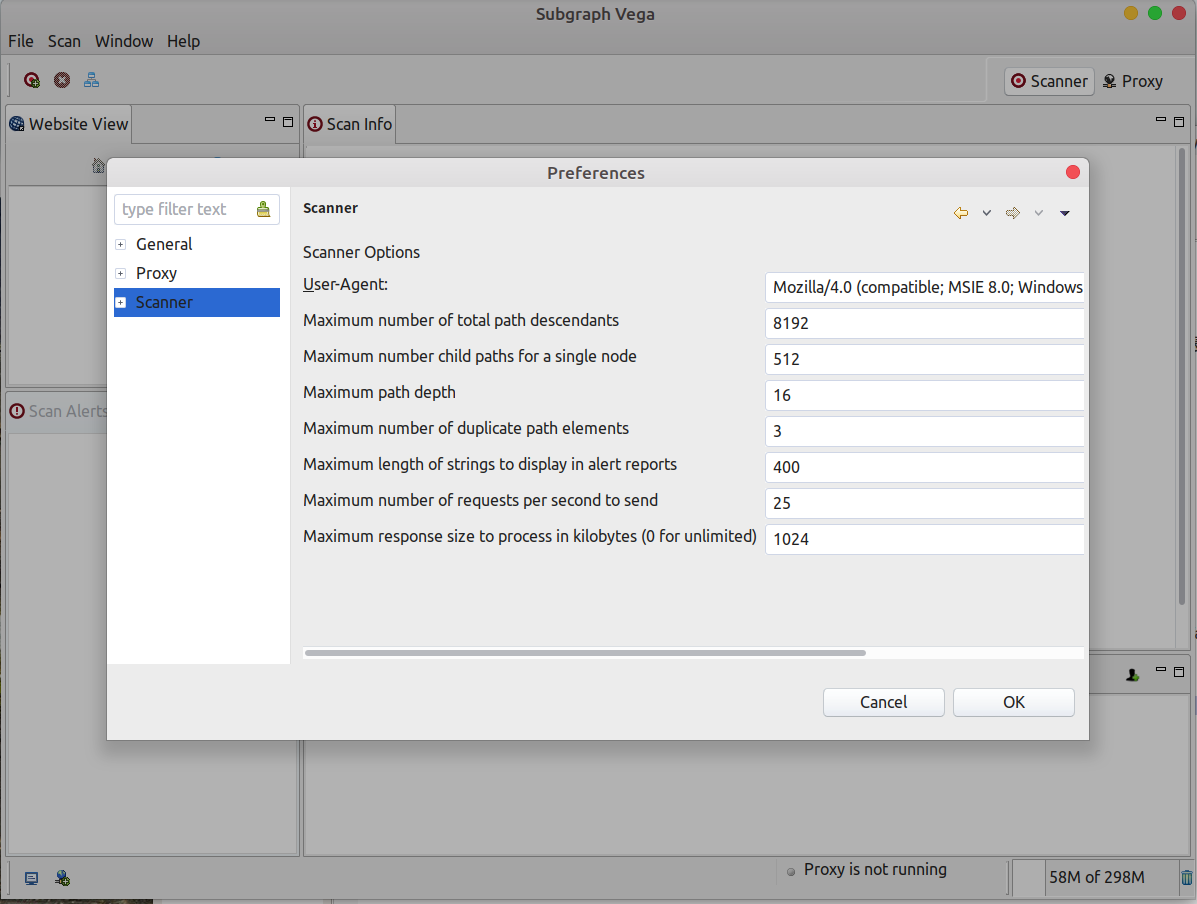Click the console icon in status bar
The image size is (1197, 904).
coord(31,878)
